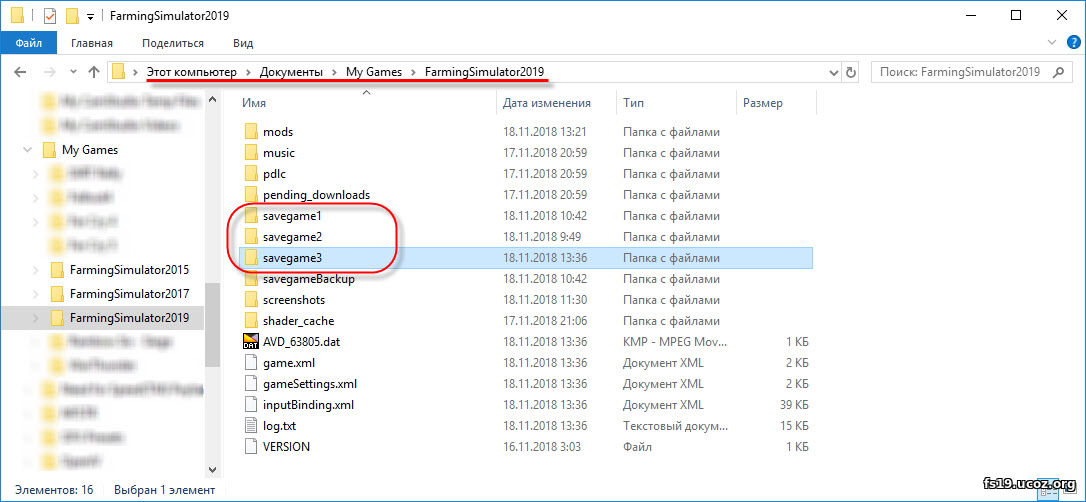Click the new folder quick access icon

[71, 15]
